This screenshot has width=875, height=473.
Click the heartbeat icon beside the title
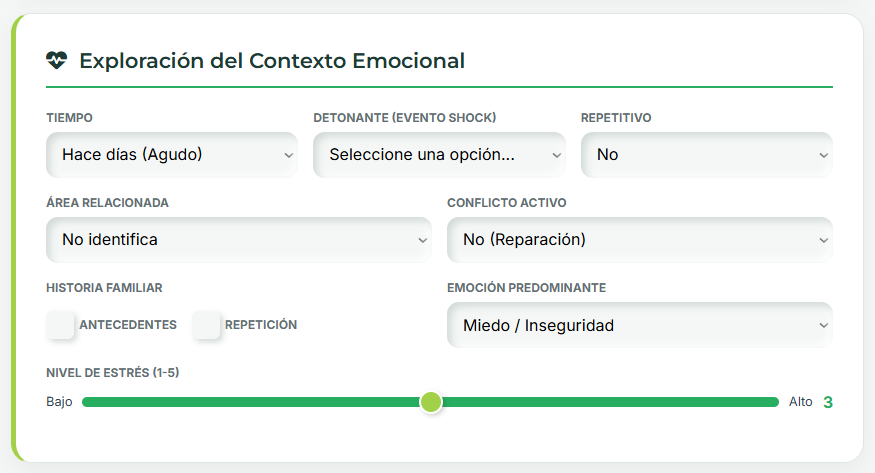point(56,60)
